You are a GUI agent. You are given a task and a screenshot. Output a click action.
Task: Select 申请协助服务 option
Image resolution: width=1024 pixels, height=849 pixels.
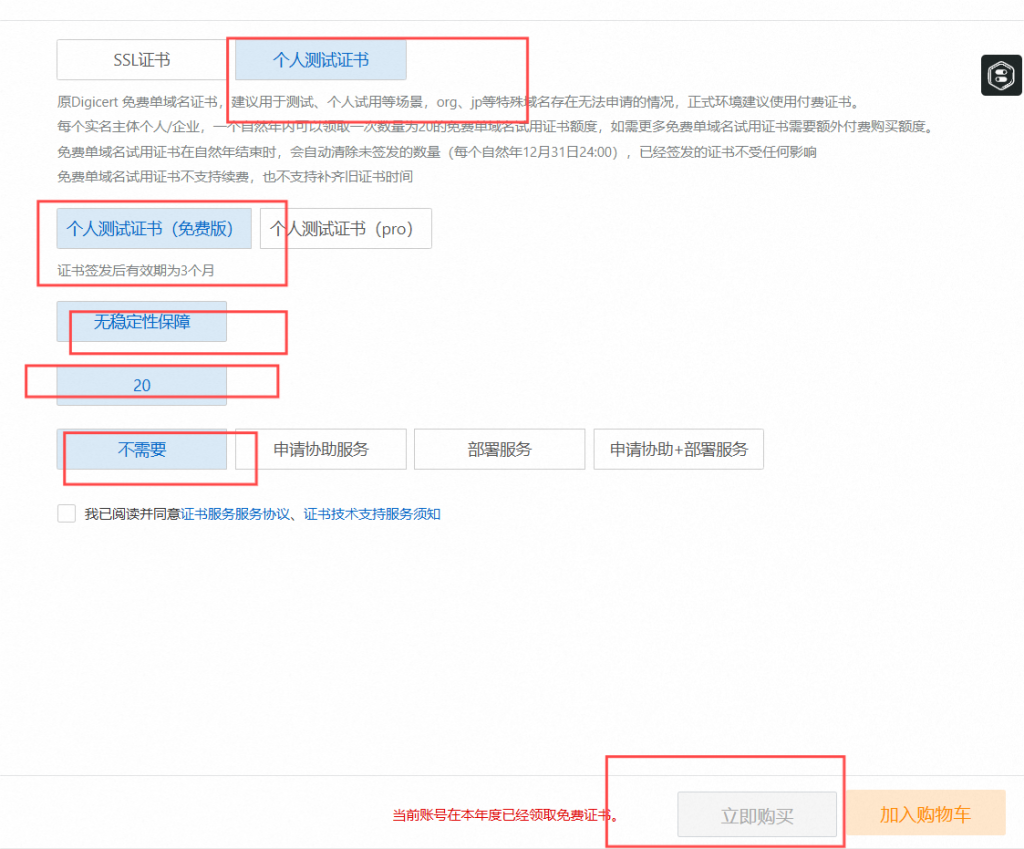point(320,449)
